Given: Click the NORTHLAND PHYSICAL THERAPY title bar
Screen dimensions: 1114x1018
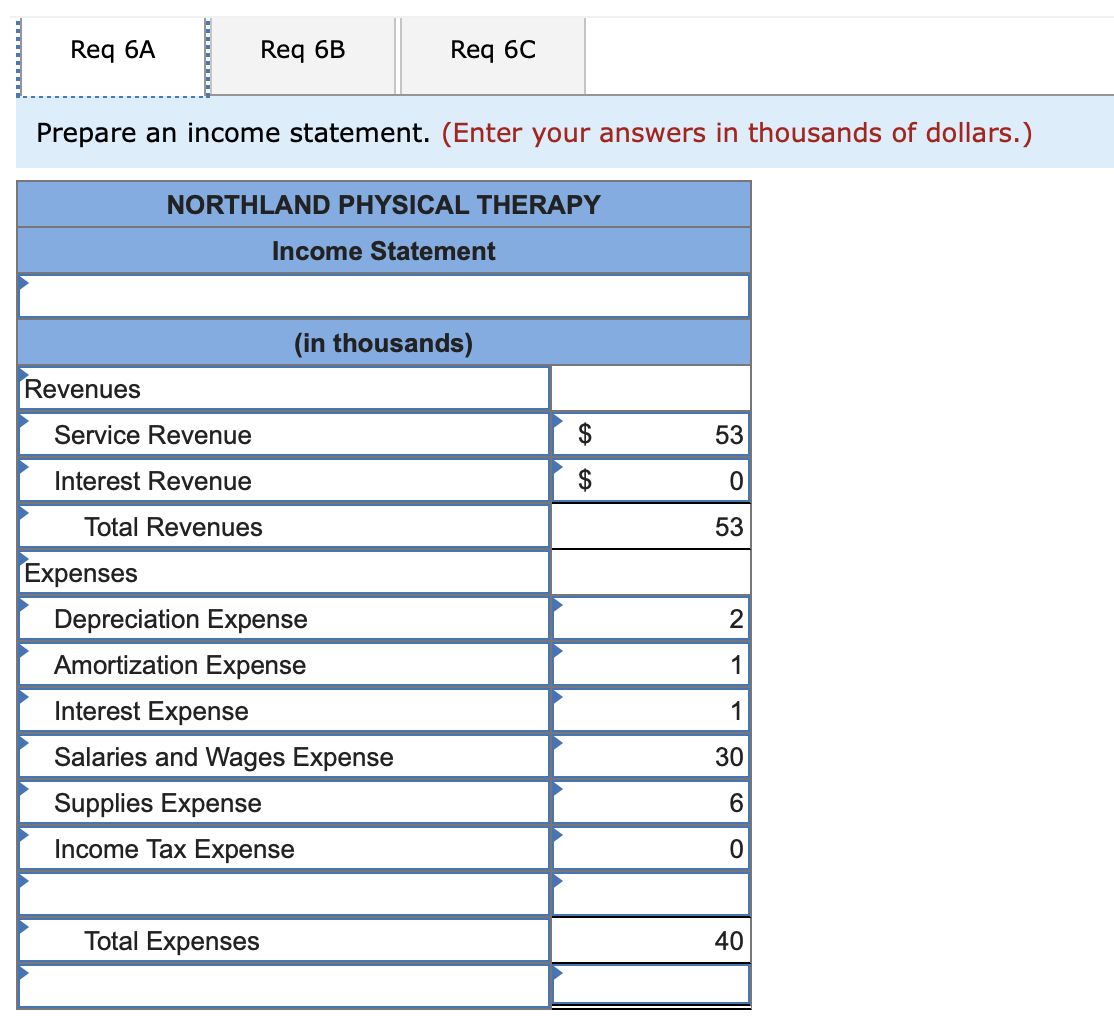Looking at the screenshot, I should tap(384, 204).
